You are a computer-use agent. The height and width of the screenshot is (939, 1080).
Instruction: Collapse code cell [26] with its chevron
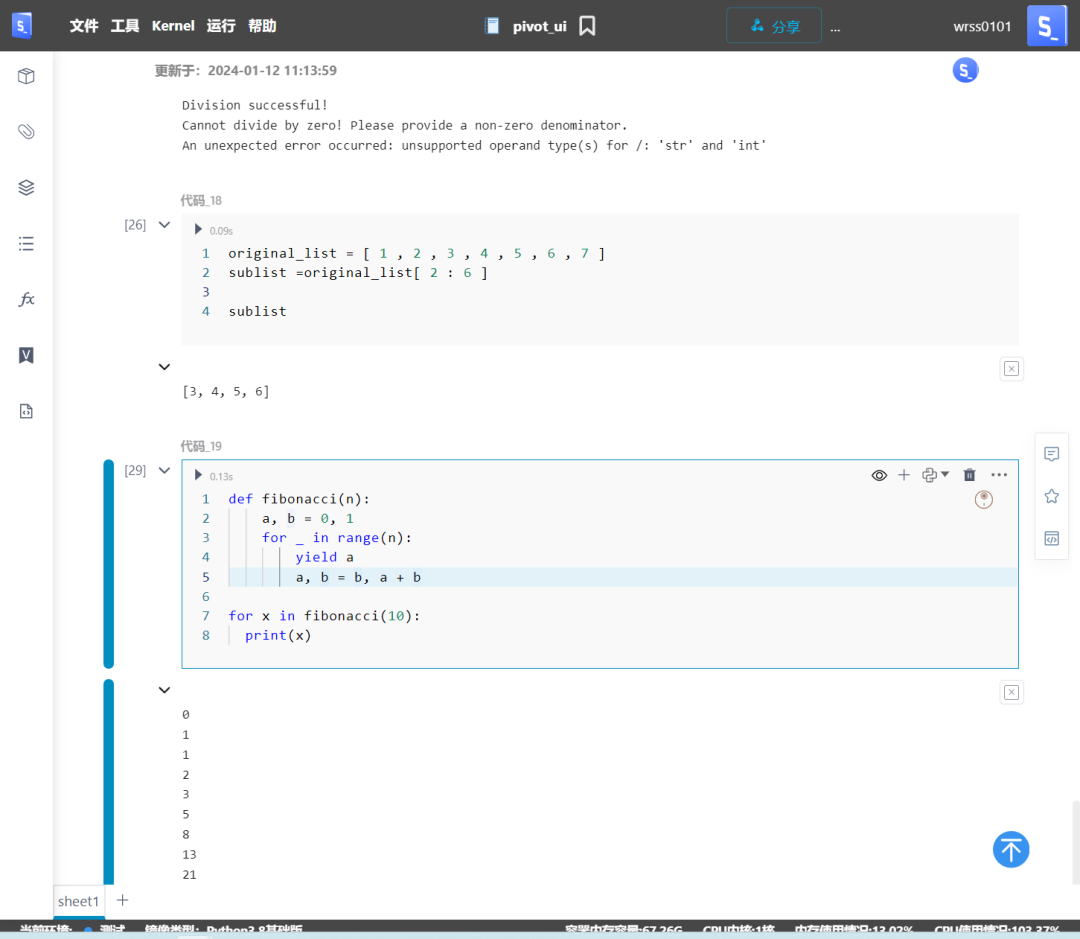164,225
